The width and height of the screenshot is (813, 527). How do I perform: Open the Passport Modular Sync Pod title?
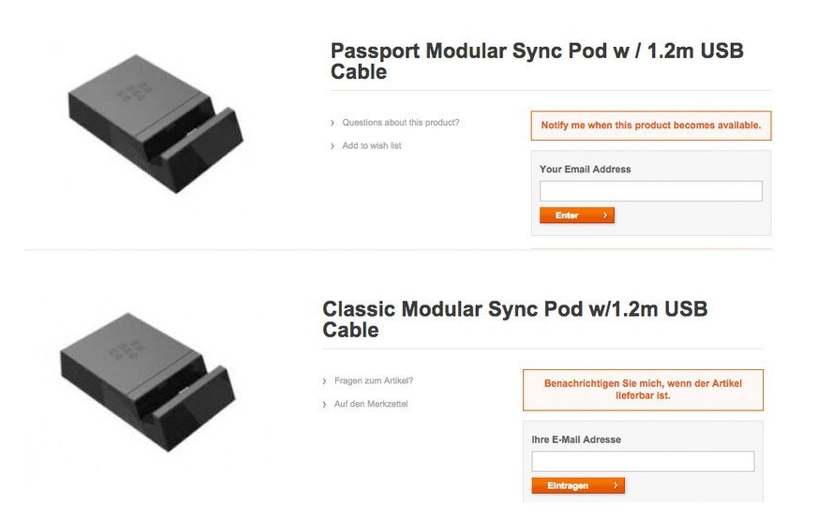536,61
